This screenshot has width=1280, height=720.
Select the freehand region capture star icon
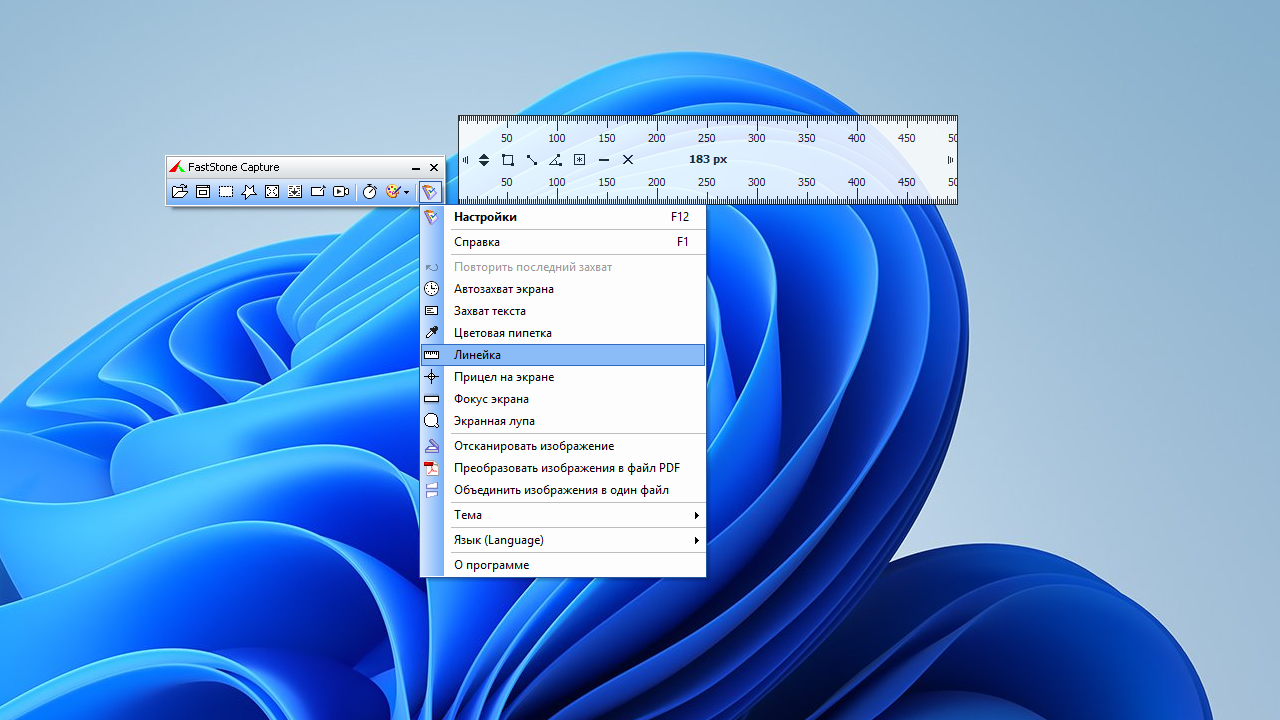[249, 192]
